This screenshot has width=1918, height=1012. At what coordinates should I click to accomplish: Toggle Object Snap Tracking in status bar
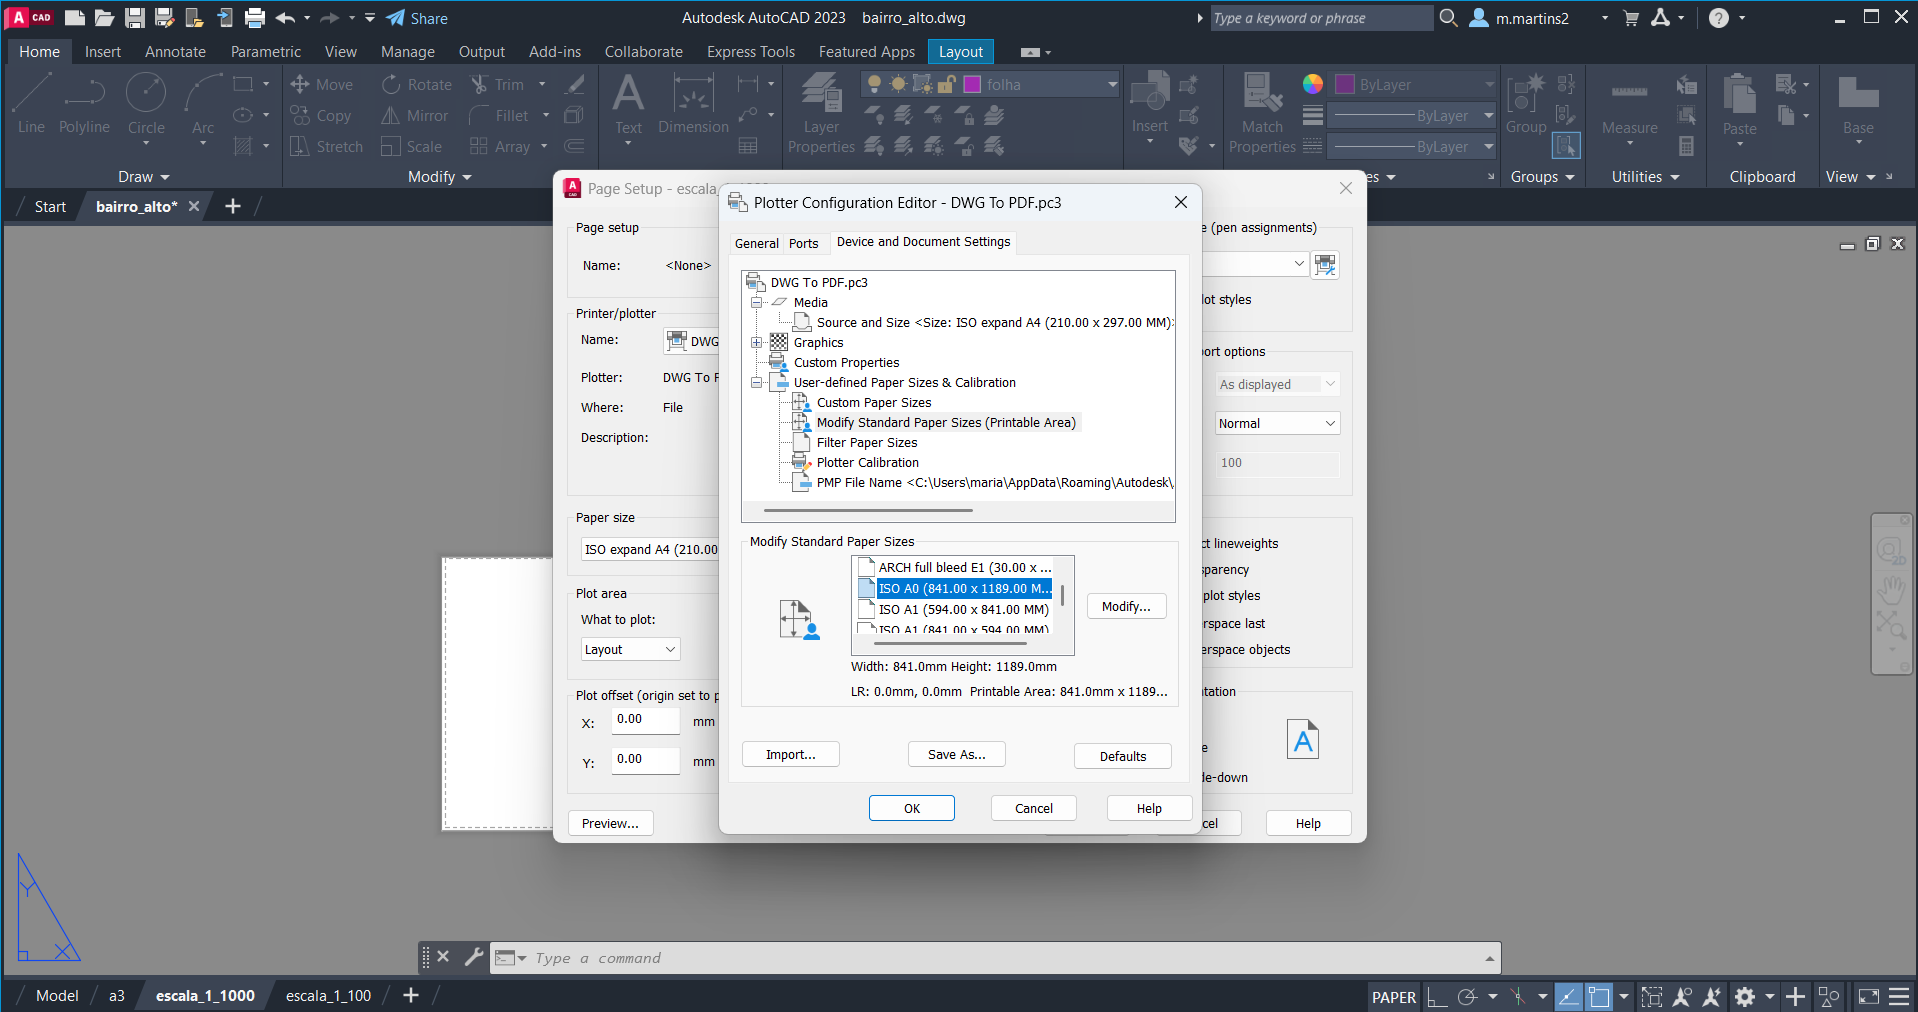pyautogui.click(x=1568, y=997)
